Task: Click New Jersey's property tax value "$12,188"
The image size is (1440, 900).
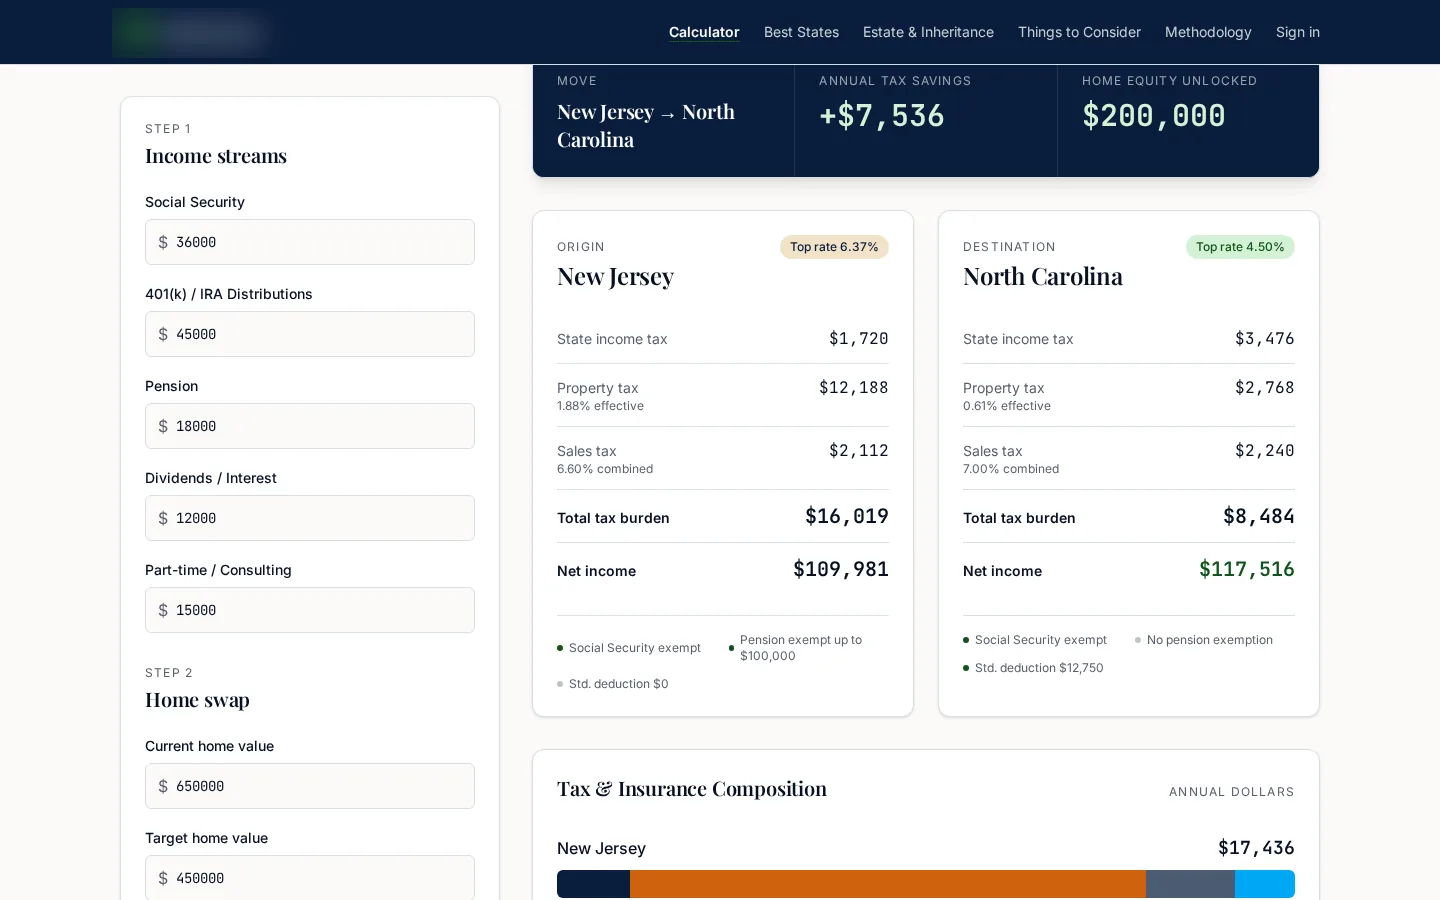Action: tap(854, 388)
